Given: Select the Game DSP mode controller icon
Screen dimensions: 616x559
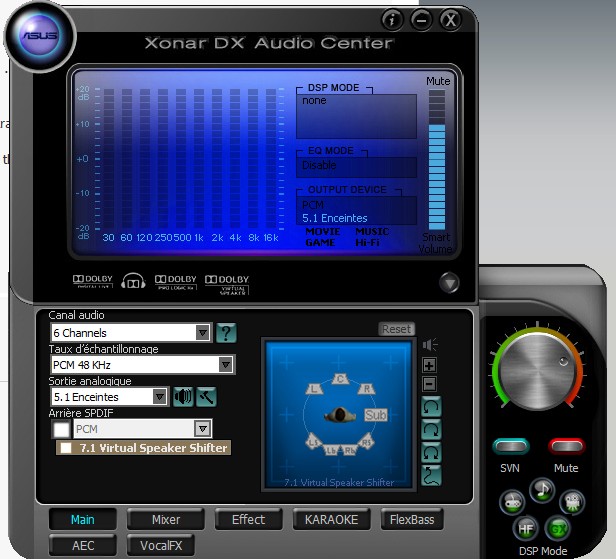Looking at the screenshot, I should (512, 502).
